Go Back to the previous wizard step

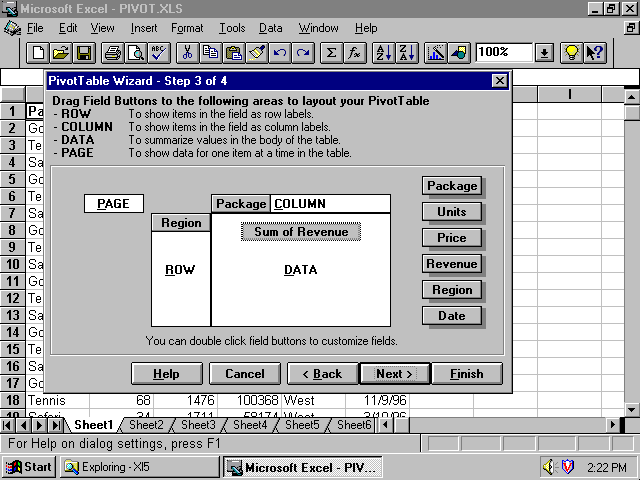coord(322,373)
